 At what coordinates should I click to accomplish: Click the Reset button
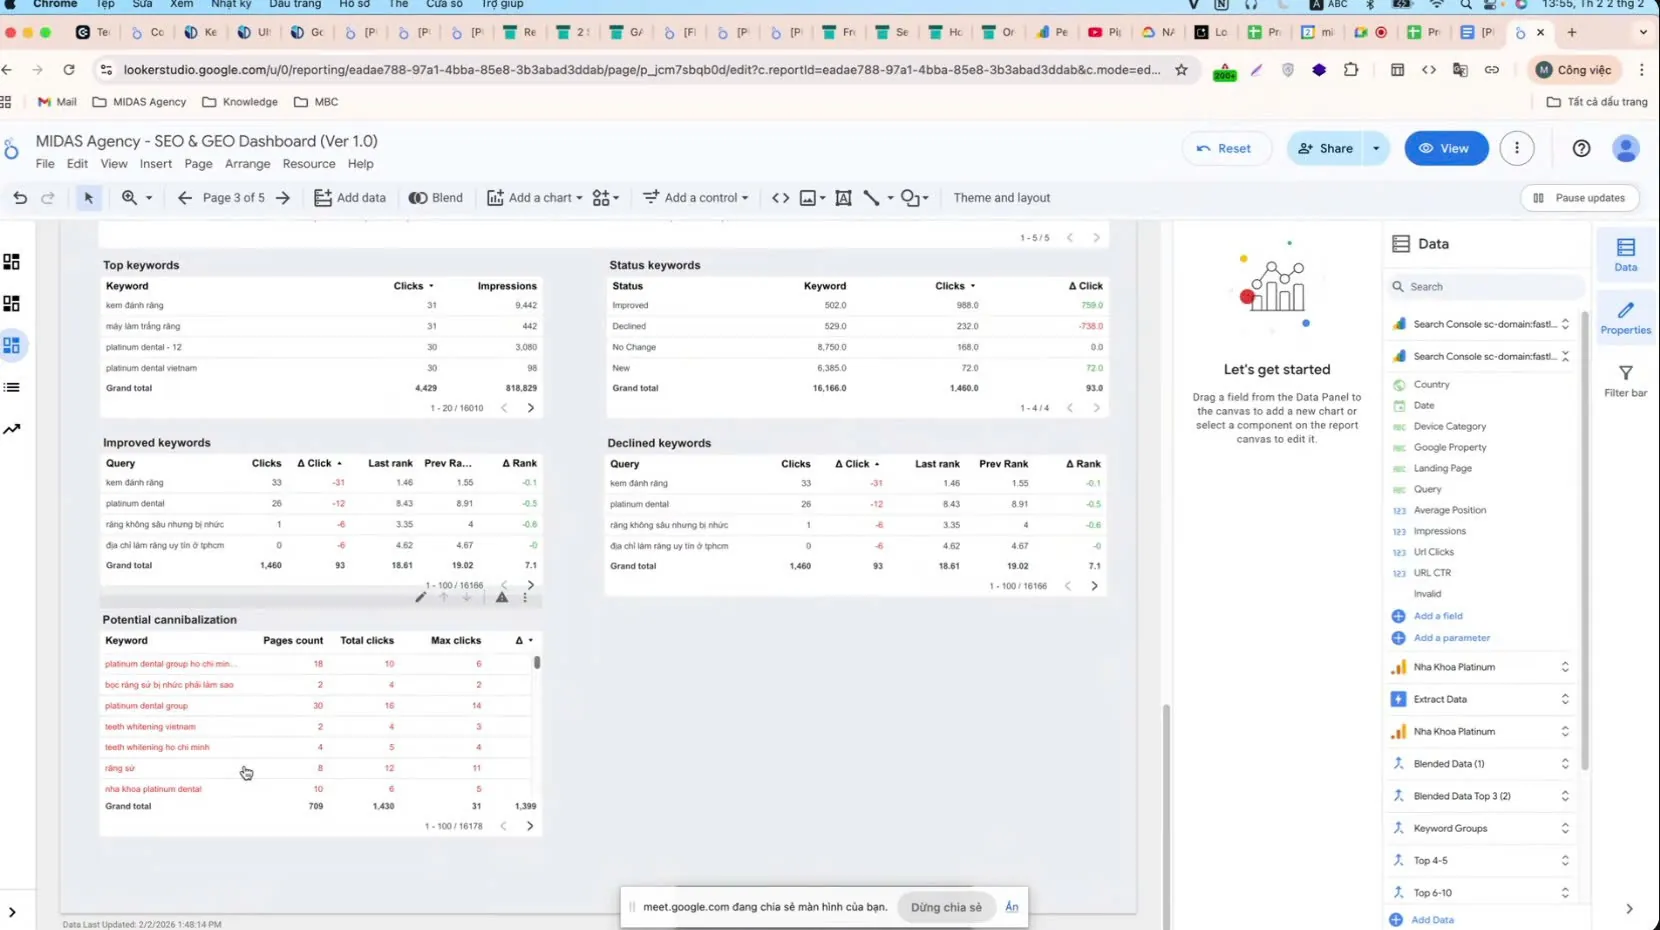1223,148
